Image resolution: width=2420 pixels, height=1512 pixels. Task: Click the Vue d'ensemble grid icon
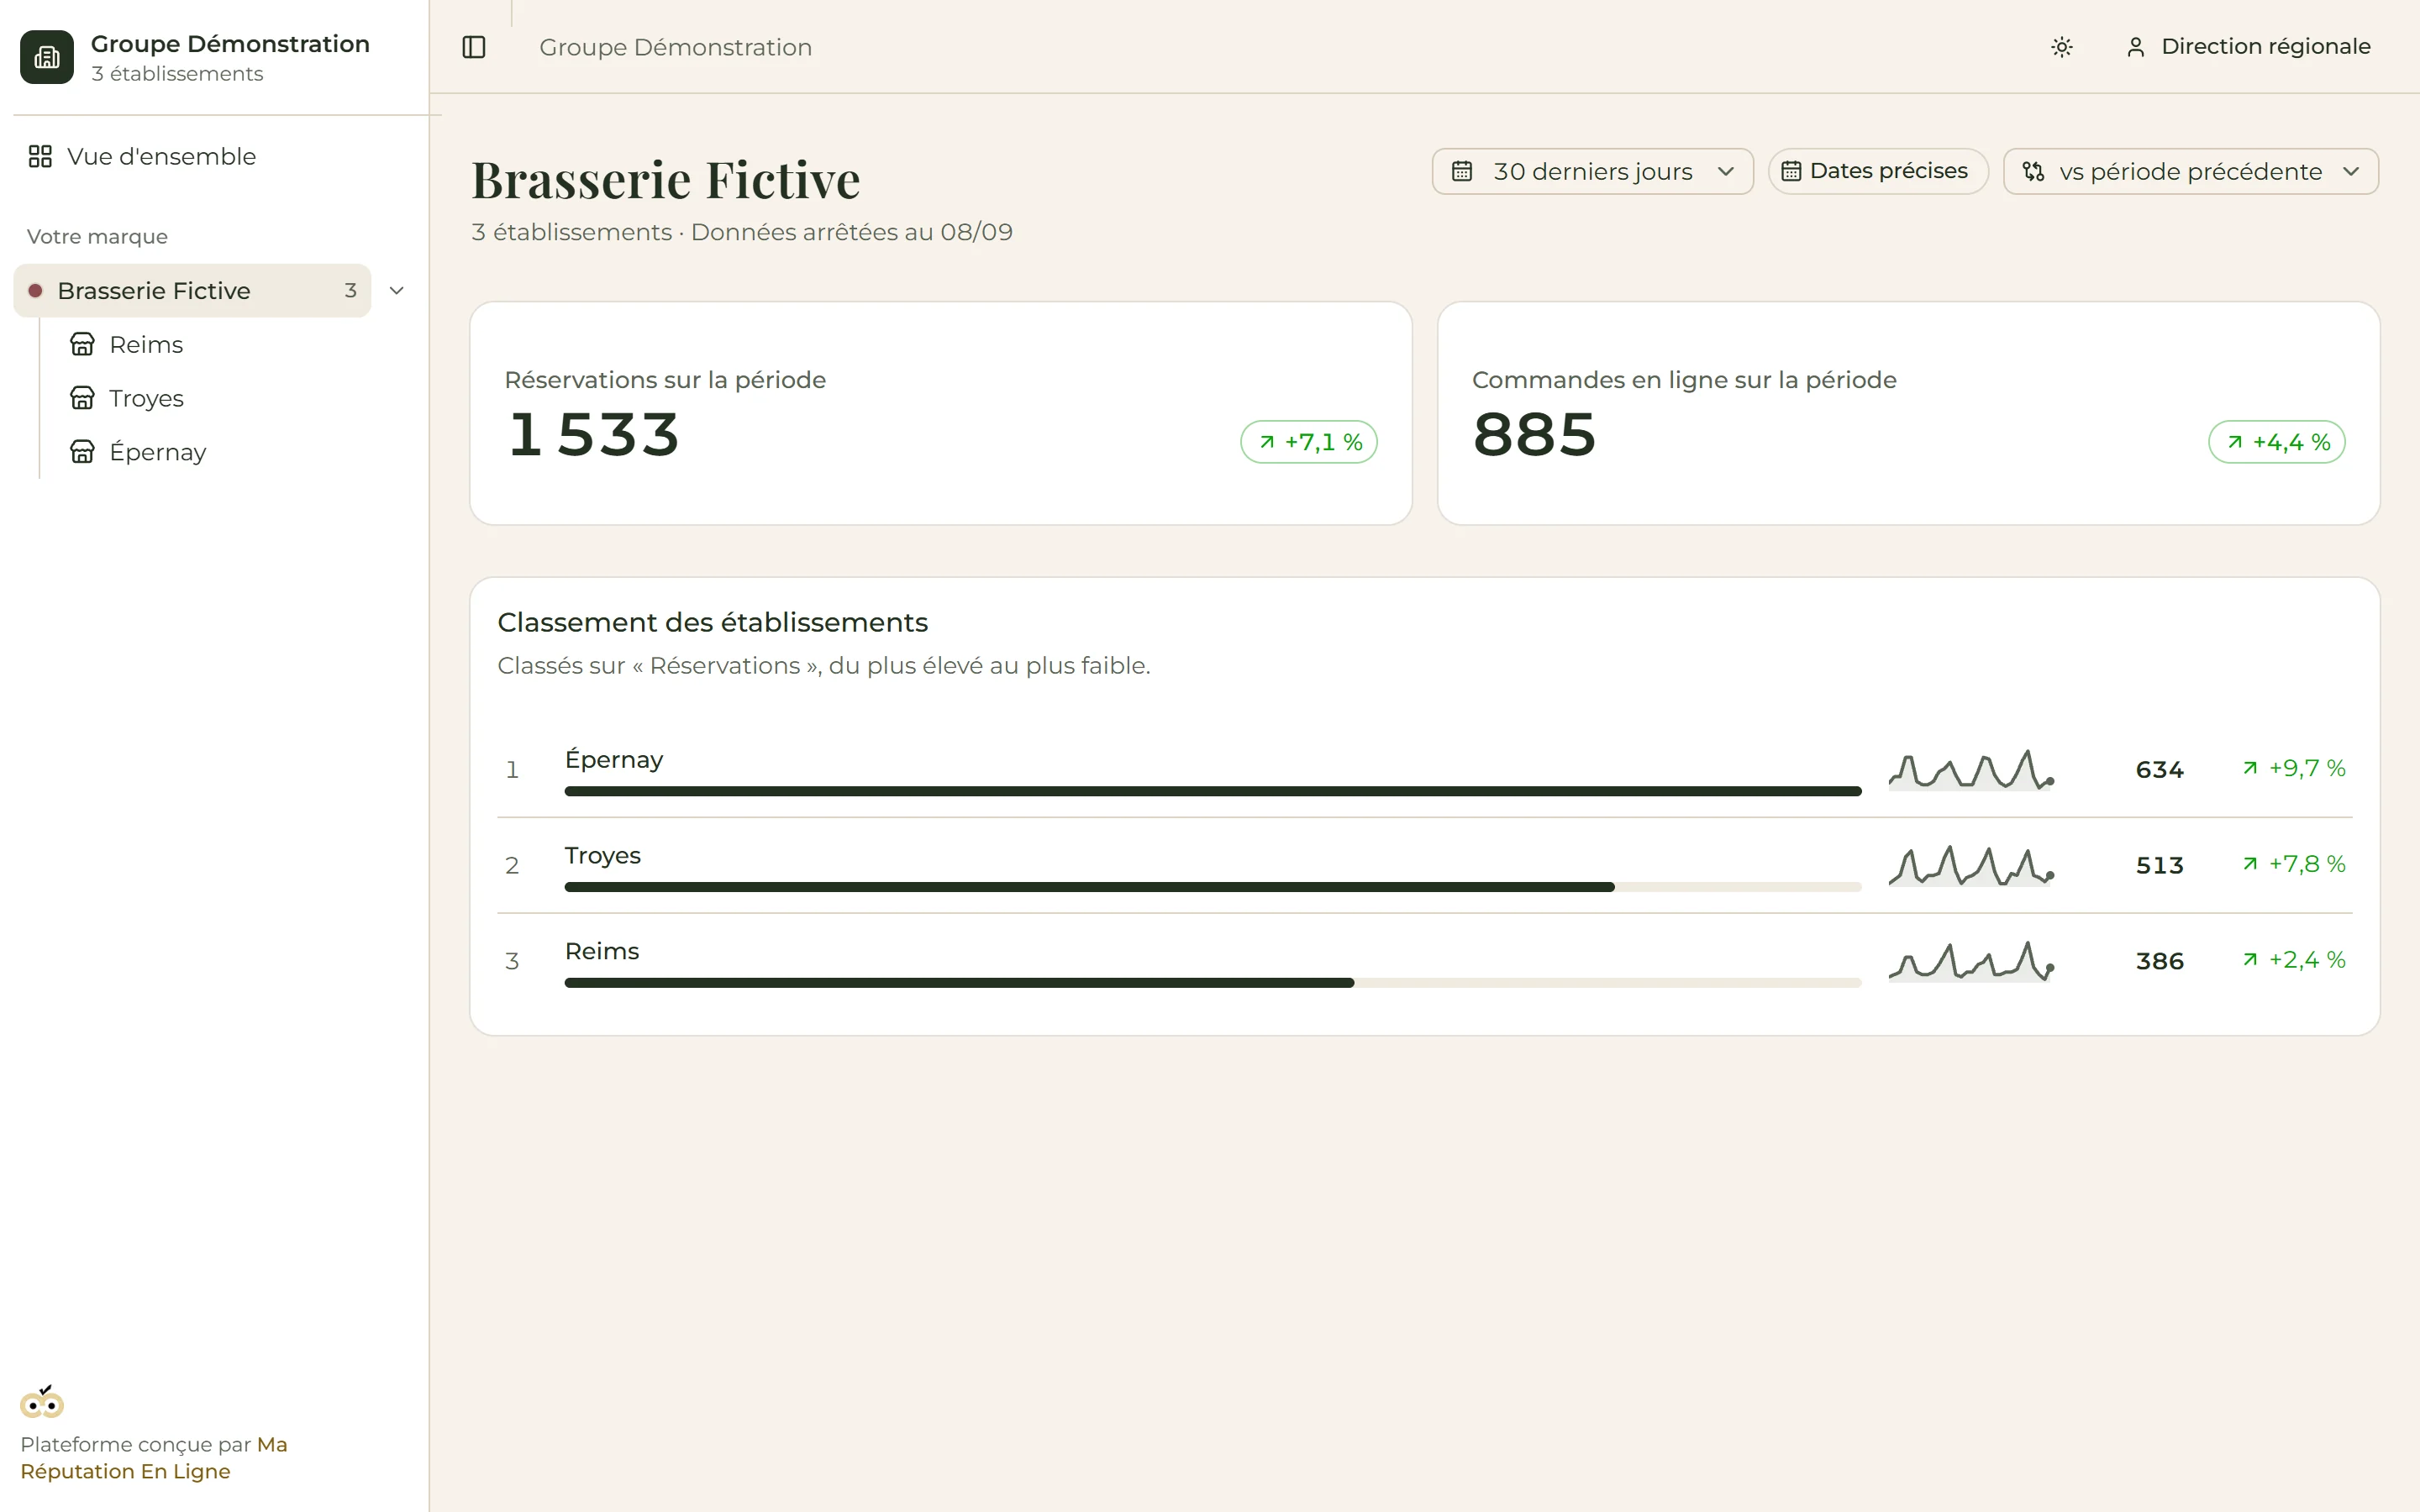[40, 157]
